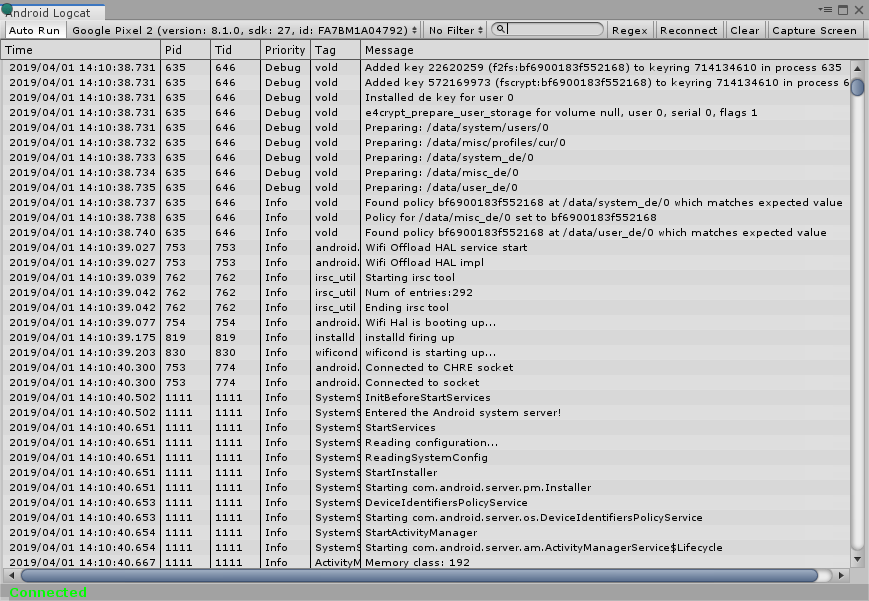Click the search magnifier icon
Viewport: 869px width, 601px height.
tap(499, 30)
